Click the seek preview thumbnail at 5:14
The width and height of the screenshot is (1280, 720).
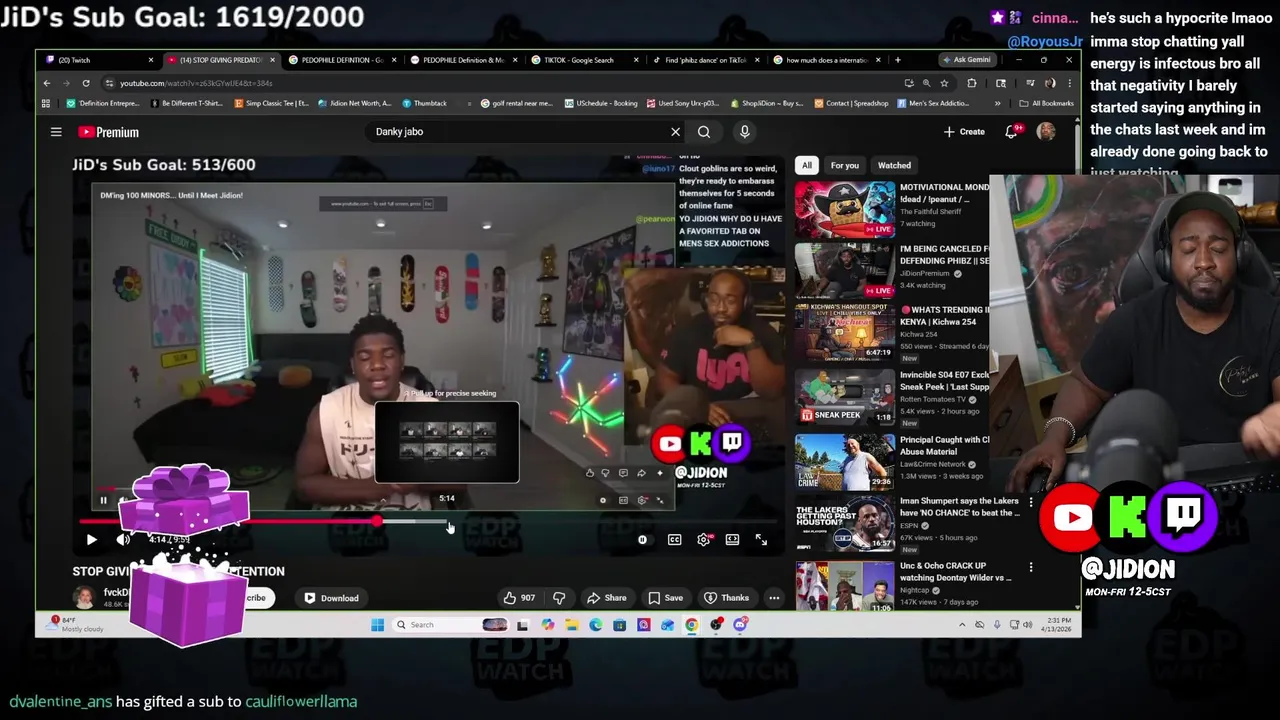pos(447,442)
